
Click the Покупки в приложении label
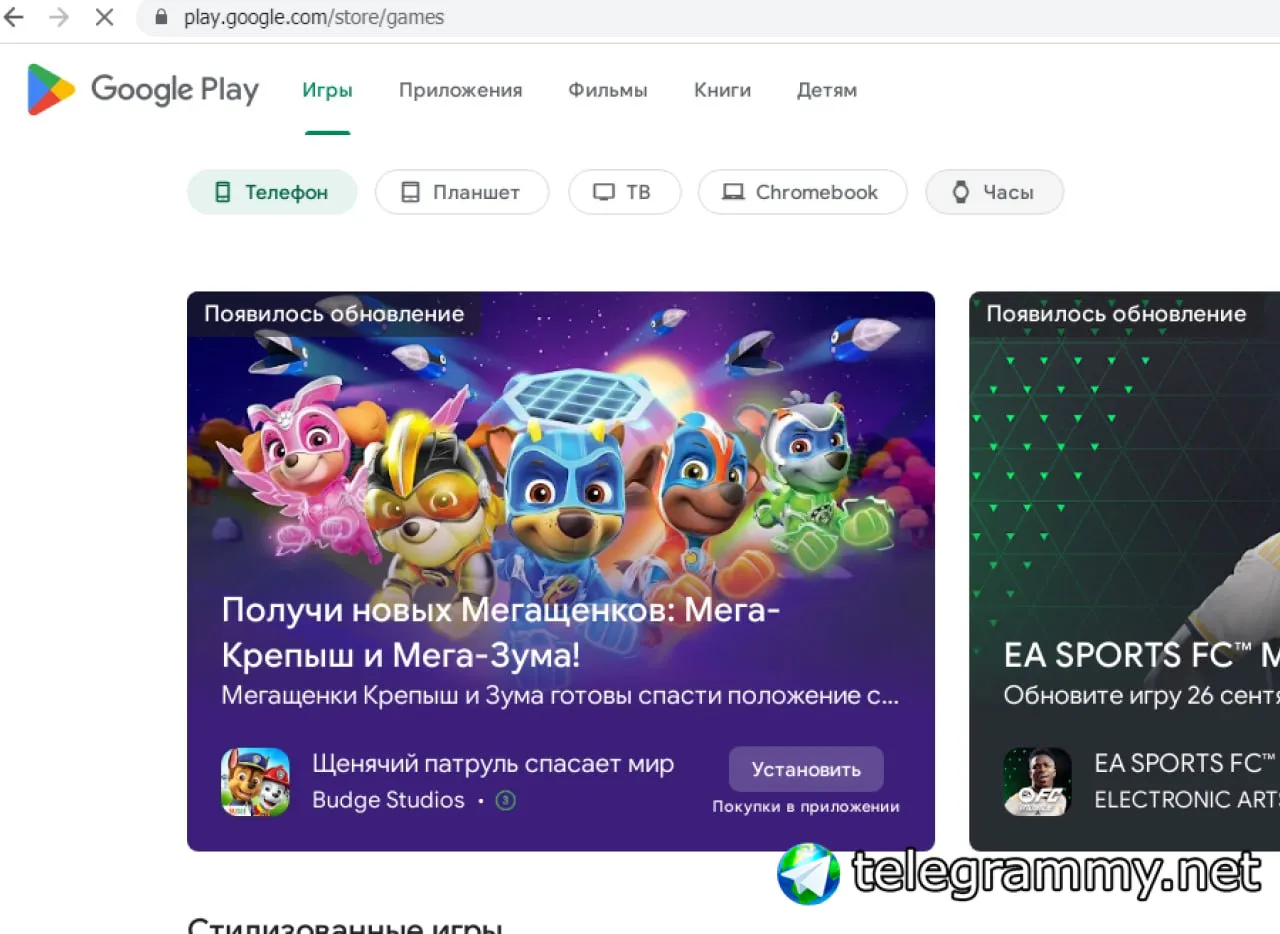[806, 807]
